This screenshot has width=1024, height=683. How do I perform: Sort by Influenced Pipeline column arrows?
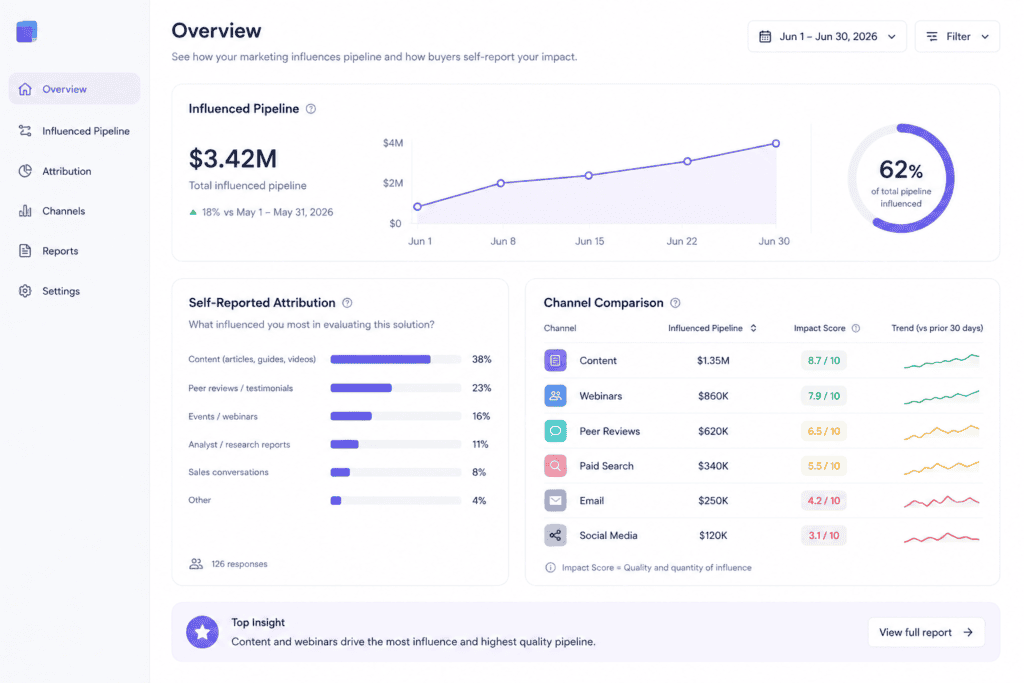coord(753,328)
